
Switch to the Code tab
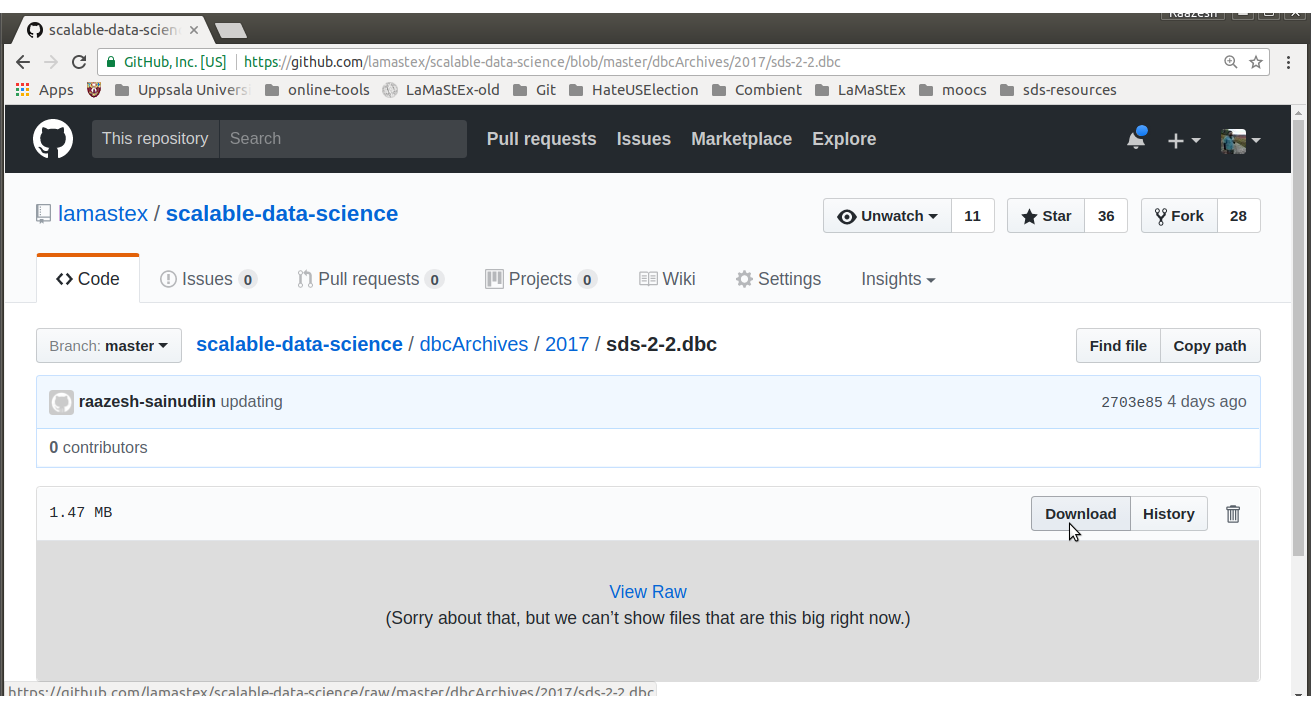coord(88,279)
